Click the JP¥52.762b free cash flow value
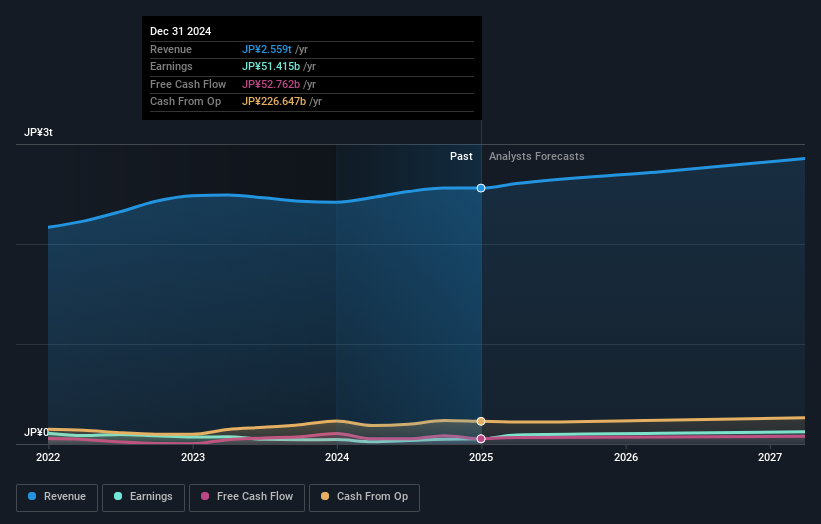The width and height of the screenshot is (821, 524). pyautogui.click(x=271, y=84)
